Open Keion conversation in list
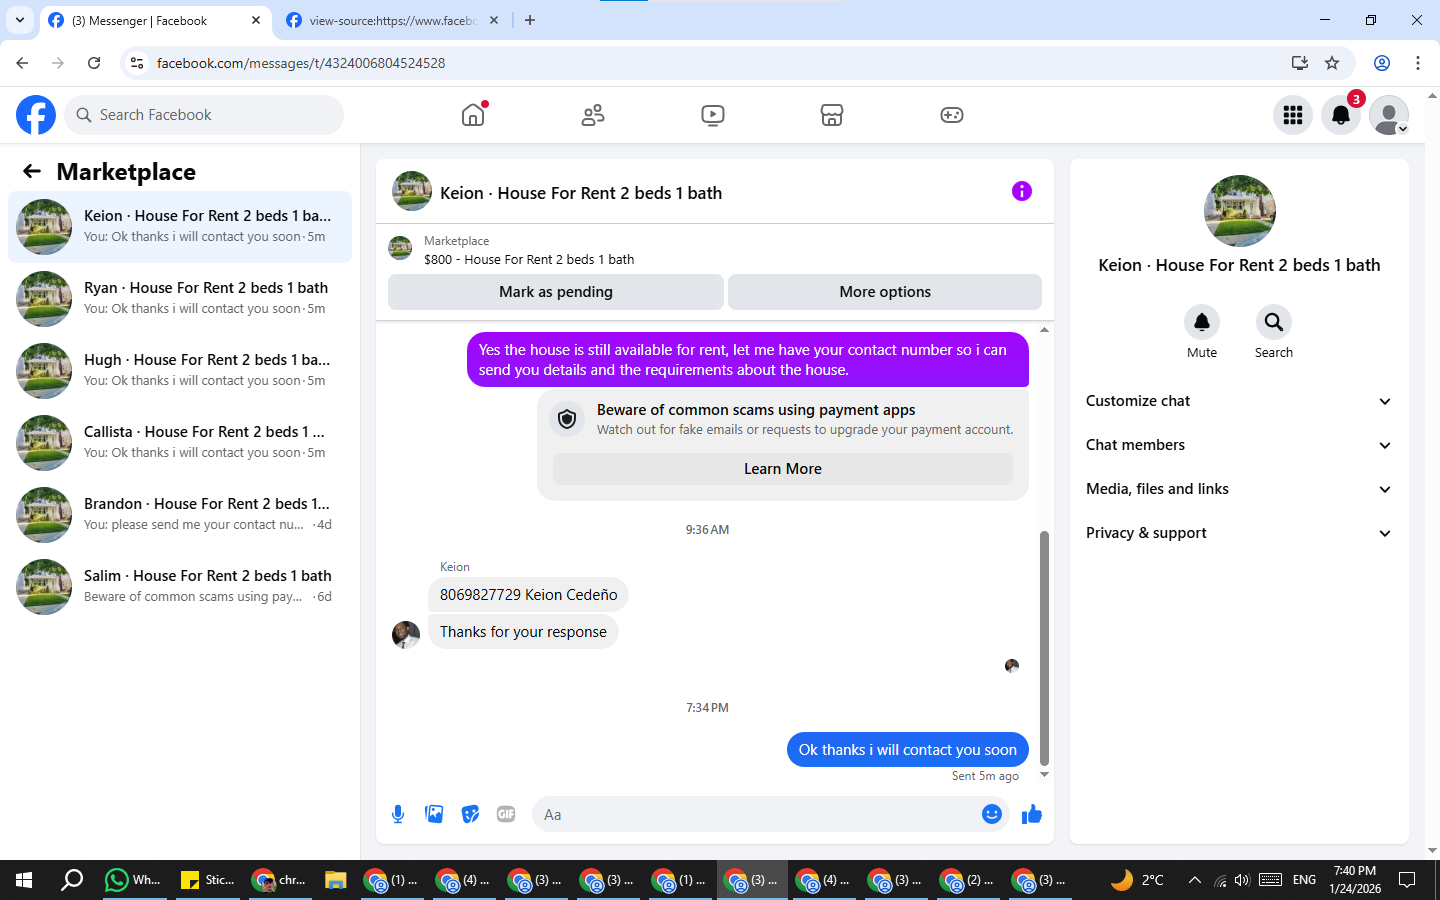The image size is (1440, 900). coord(180,227)
